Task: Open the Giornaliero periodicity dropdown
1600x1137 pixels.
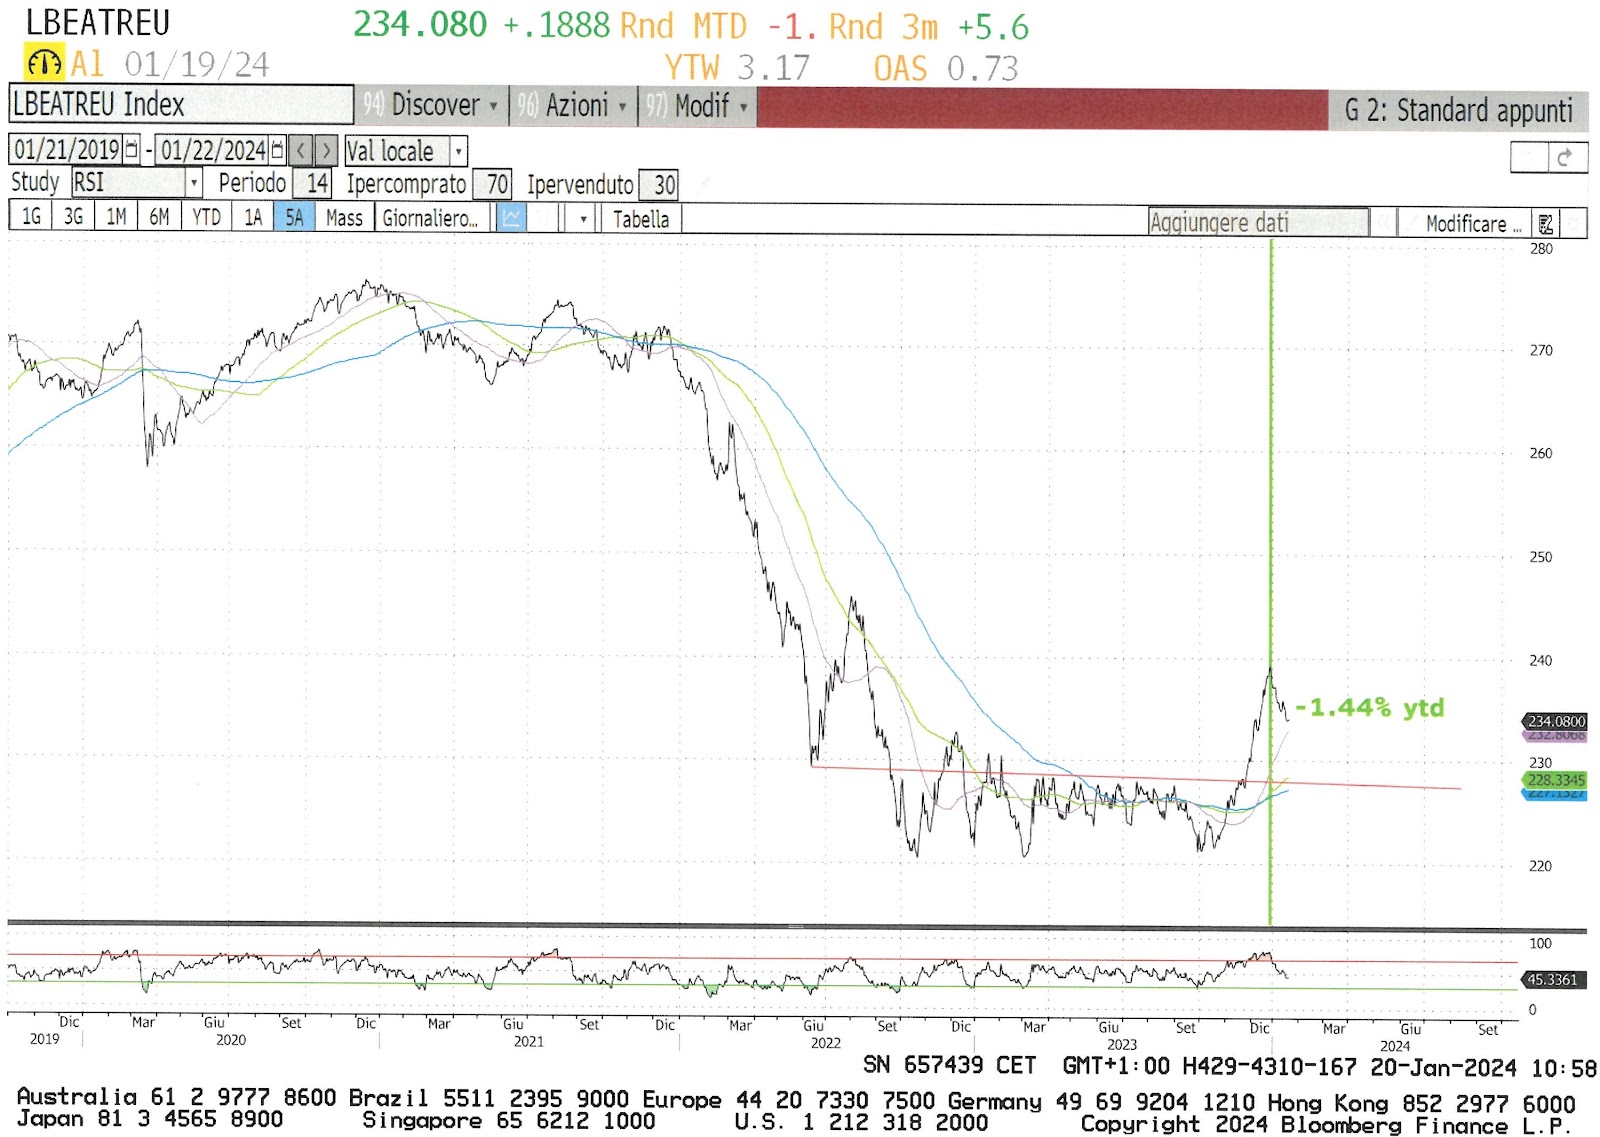Action: pos(433,218)
